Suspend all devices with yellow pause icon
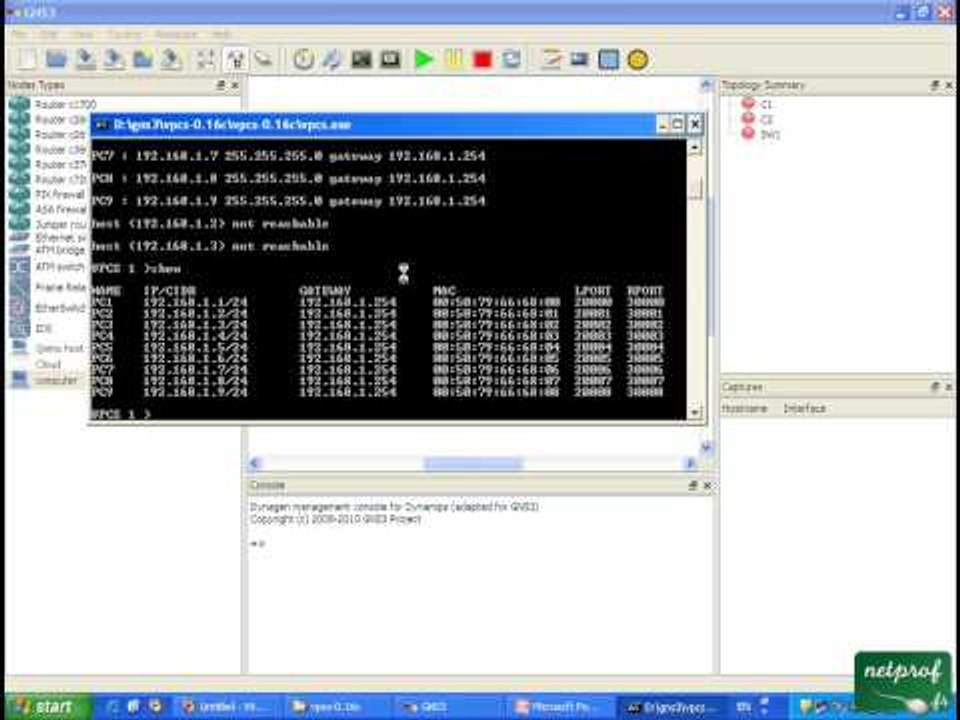 click(454, 59)
